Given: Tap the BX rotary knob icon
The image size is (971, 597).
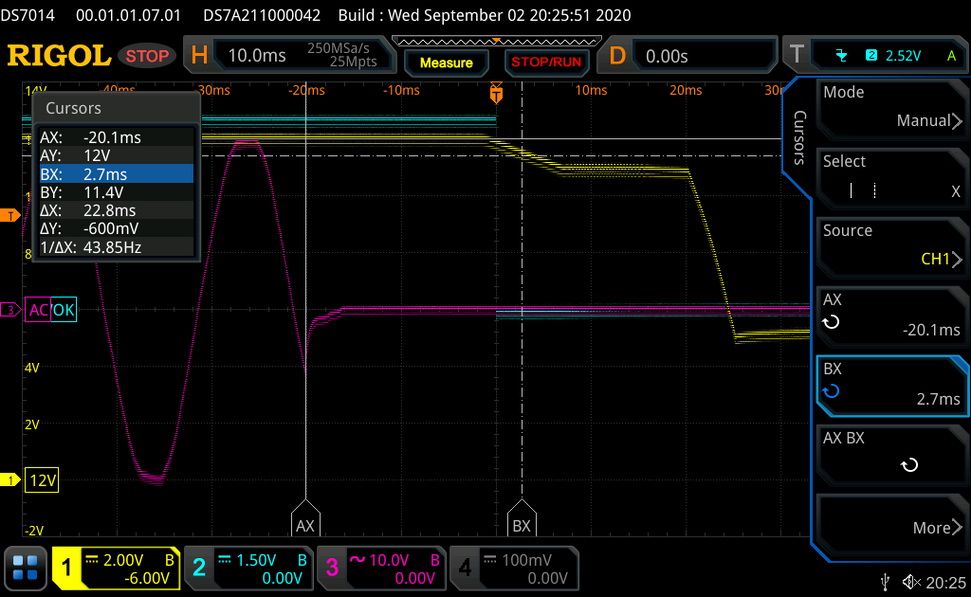Looking at the screenshot, I should (831, 391).
